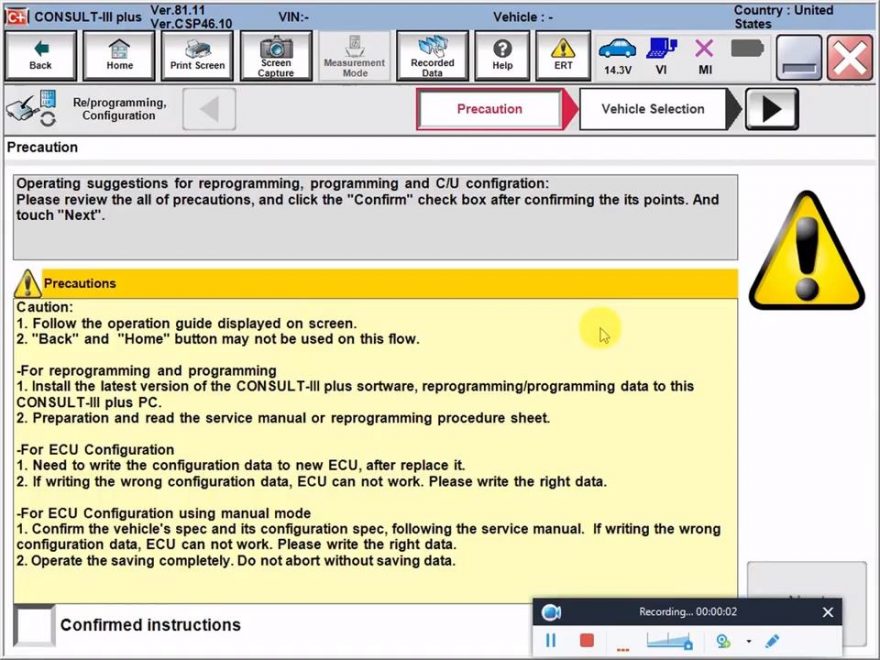The image size is (880, 660).
Task: Select the Vehicle Selection step tab
Action: (x=653, y=109)
